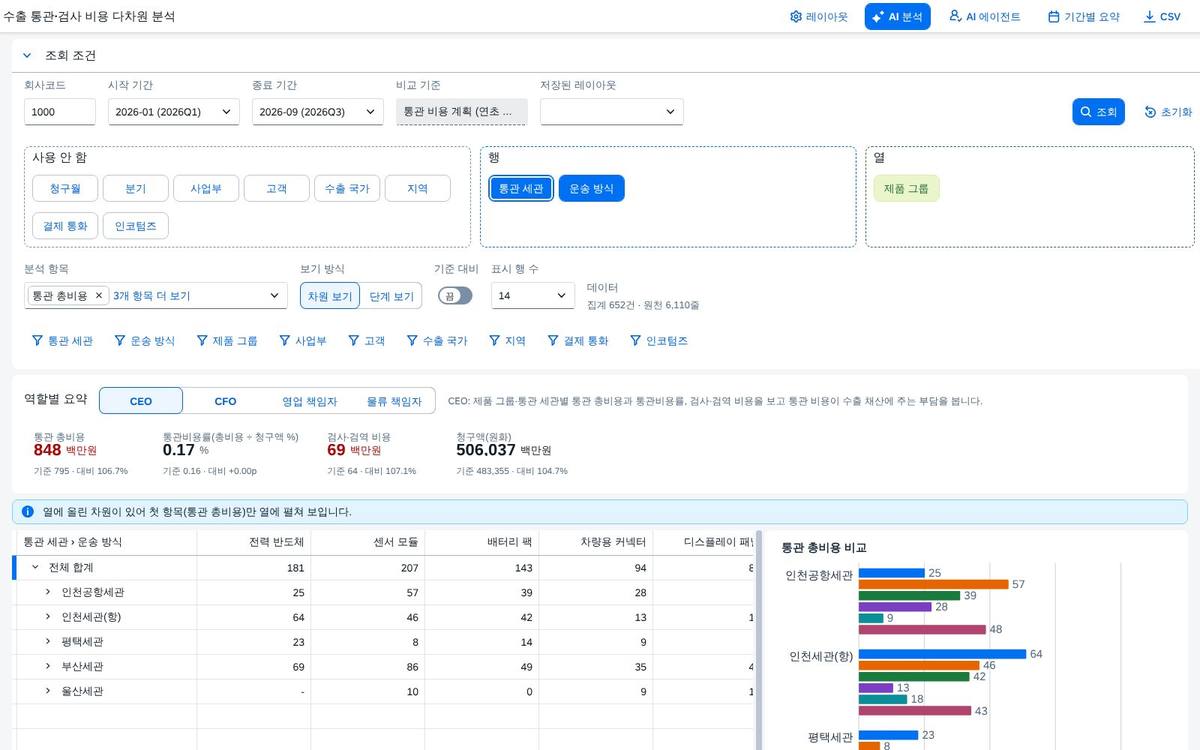Click the 비교 기준 field
1200x750 pixels.
462,112
